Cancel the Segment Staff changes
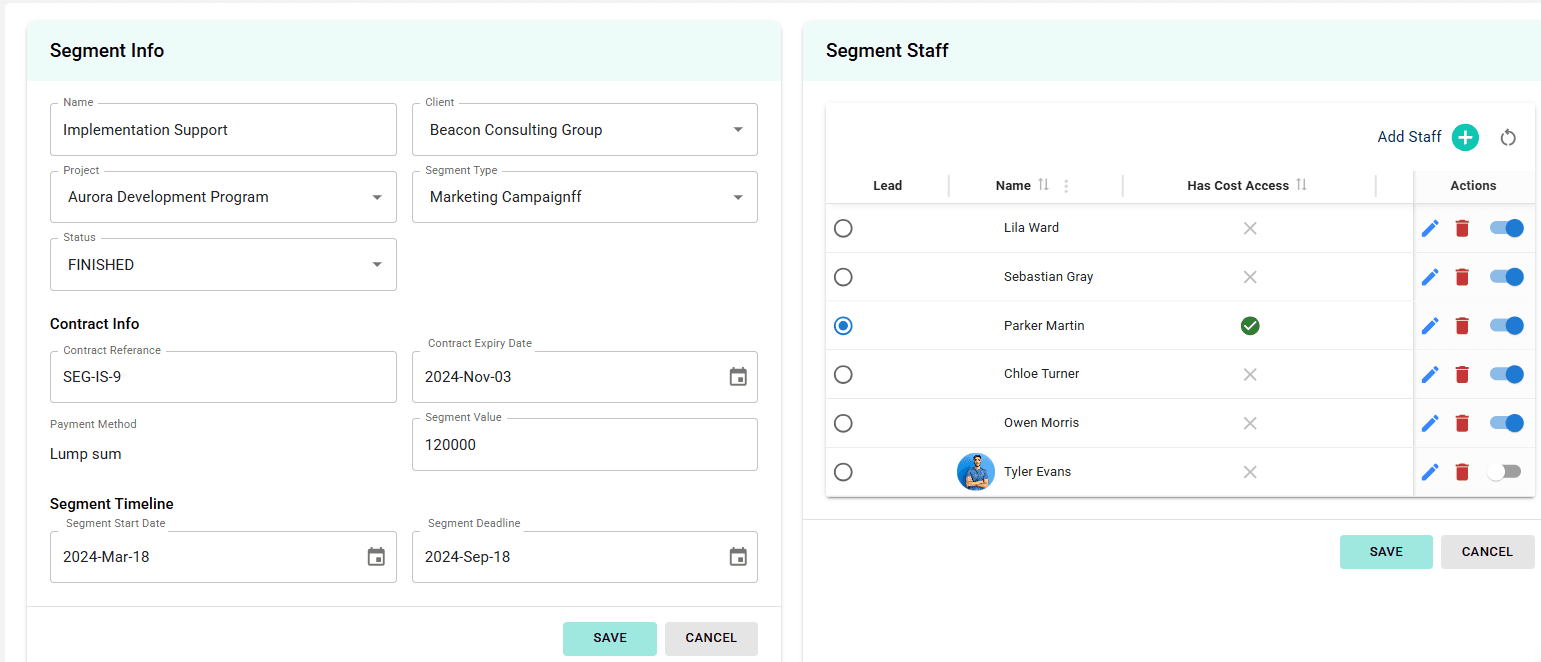 coord(1487,551)
